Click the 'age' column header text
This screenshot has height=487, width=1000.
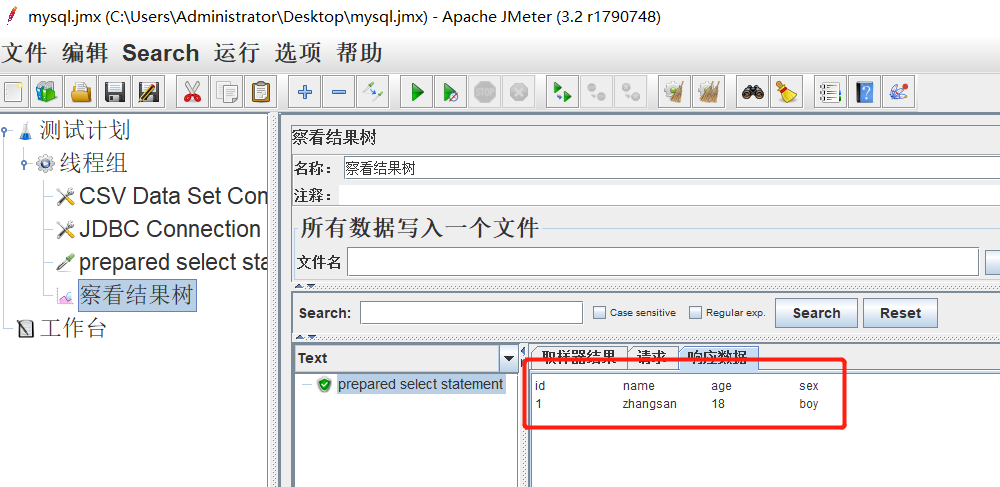click(x=721, y=386)
